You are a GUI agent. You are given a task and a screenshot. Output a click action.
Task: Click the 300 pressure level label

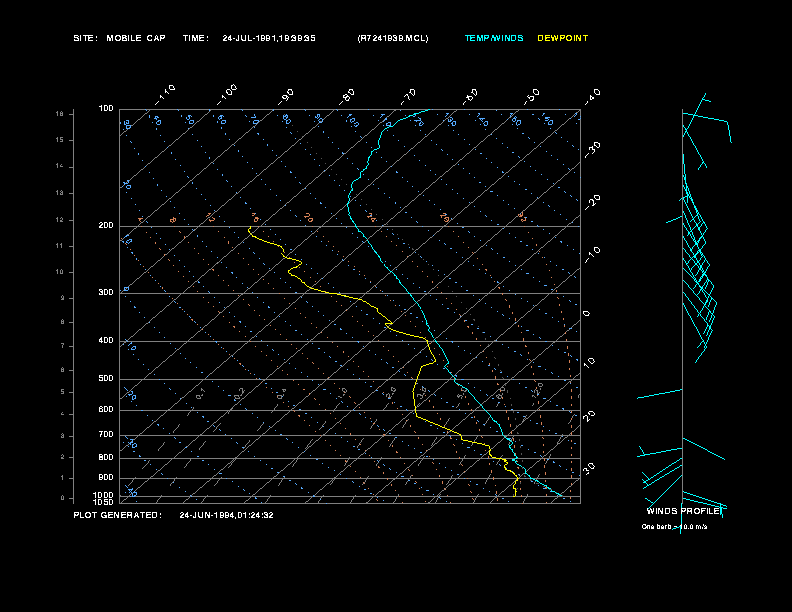pos(106,293)
